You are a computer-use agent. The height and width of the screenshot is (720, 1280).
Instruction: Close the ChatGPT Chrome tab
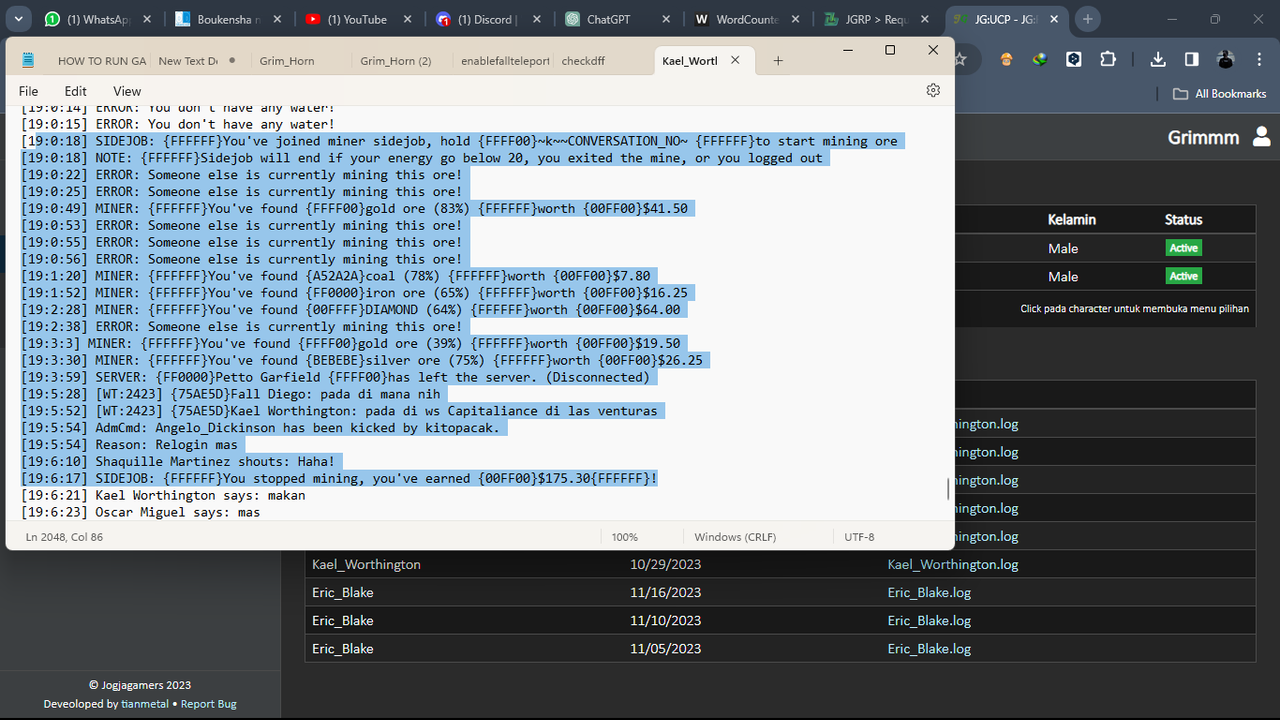666,19
